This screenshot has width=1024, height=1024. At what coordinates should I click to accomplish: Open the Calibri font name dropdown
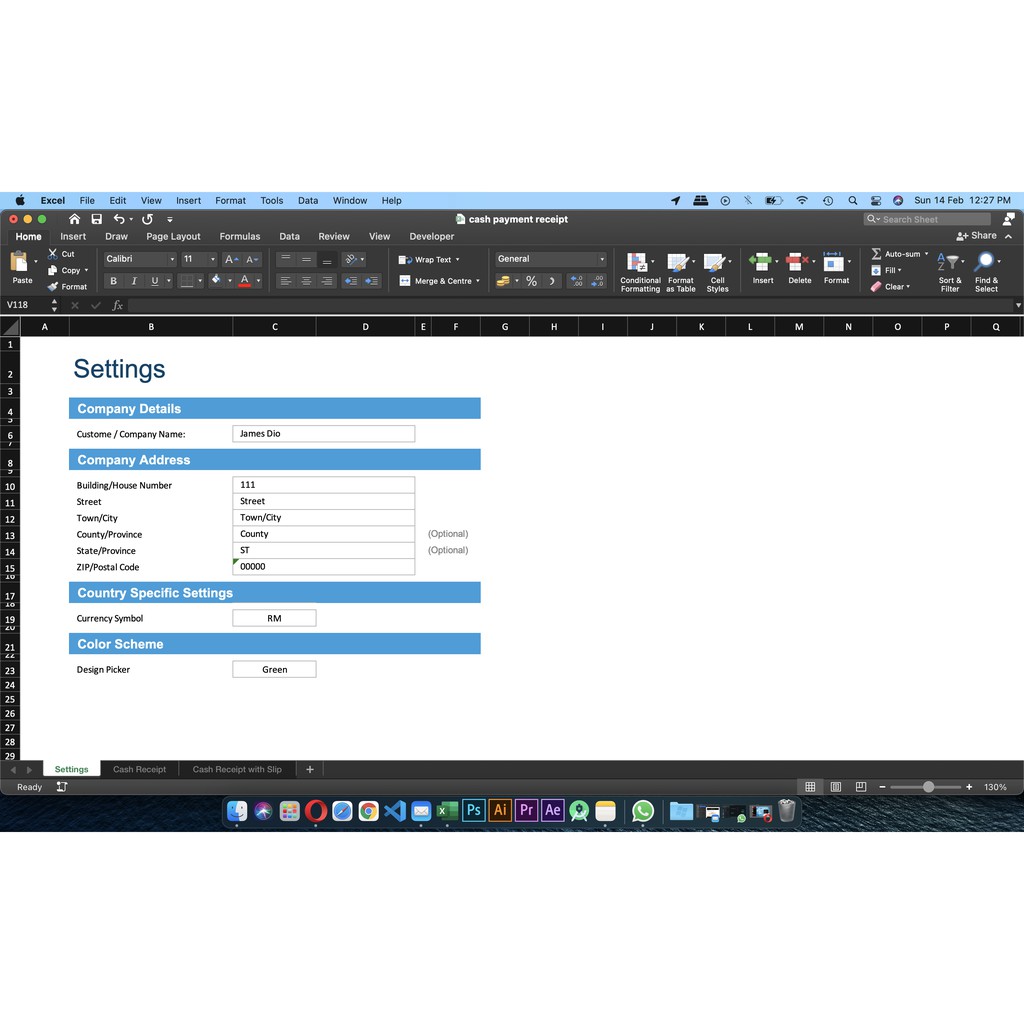click(x=172, y=259)
